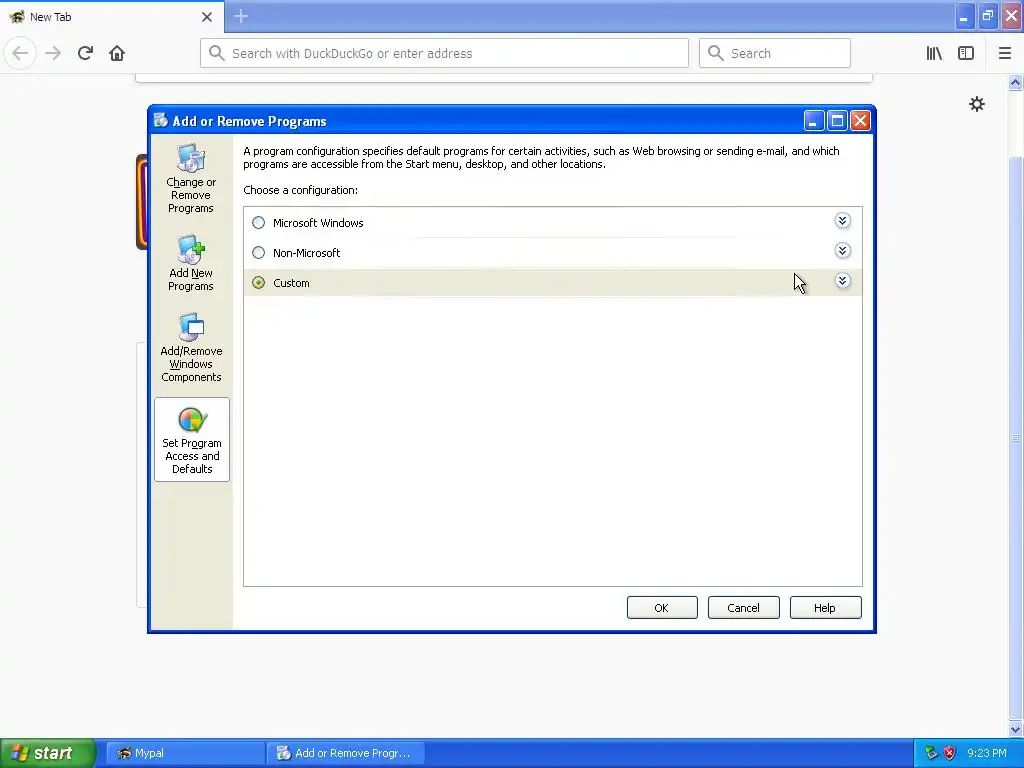The image size is (1024, 768).
Task: Select the Non-Microsoft configuration radio
Action: [x=259, y=253]
